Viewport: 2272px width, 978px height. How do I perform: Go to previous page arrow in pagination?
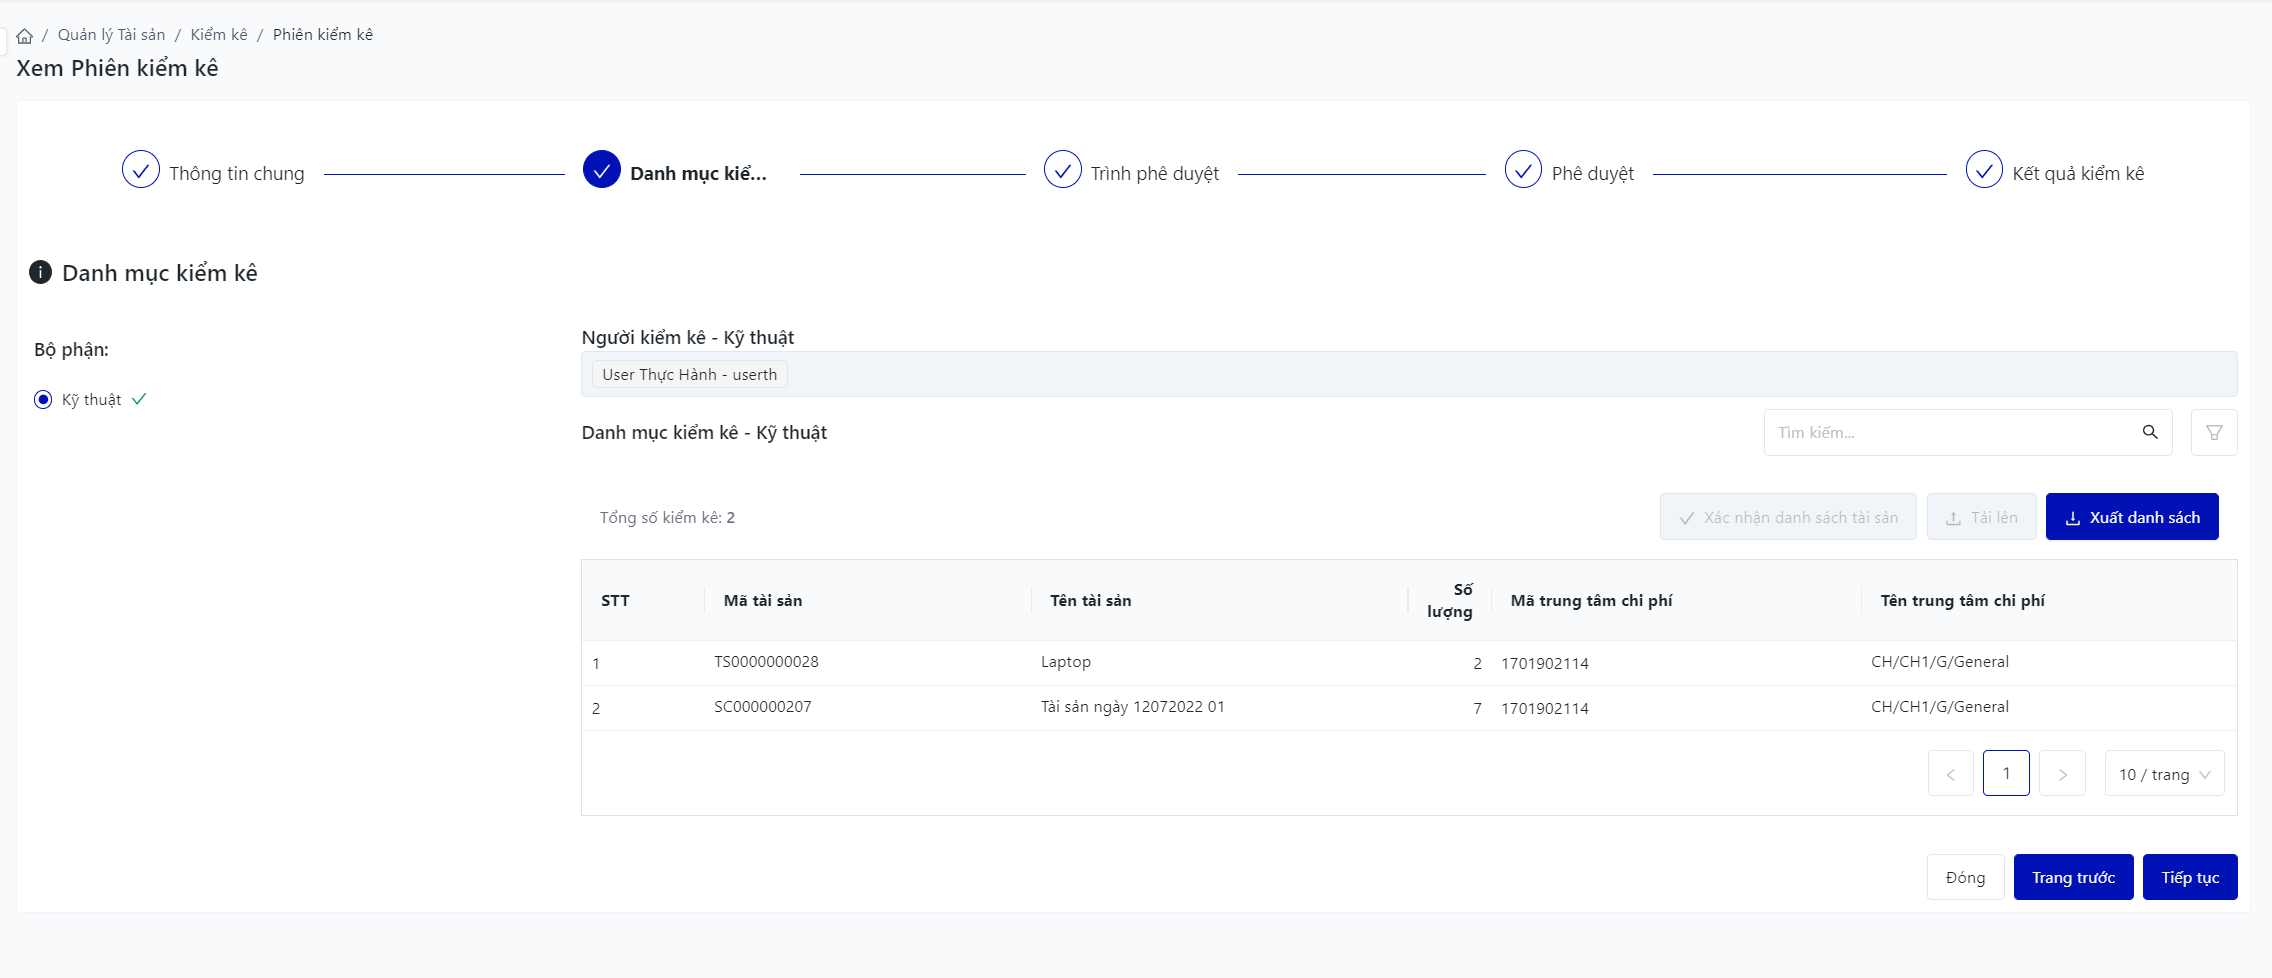click(x=1950, y=774)
